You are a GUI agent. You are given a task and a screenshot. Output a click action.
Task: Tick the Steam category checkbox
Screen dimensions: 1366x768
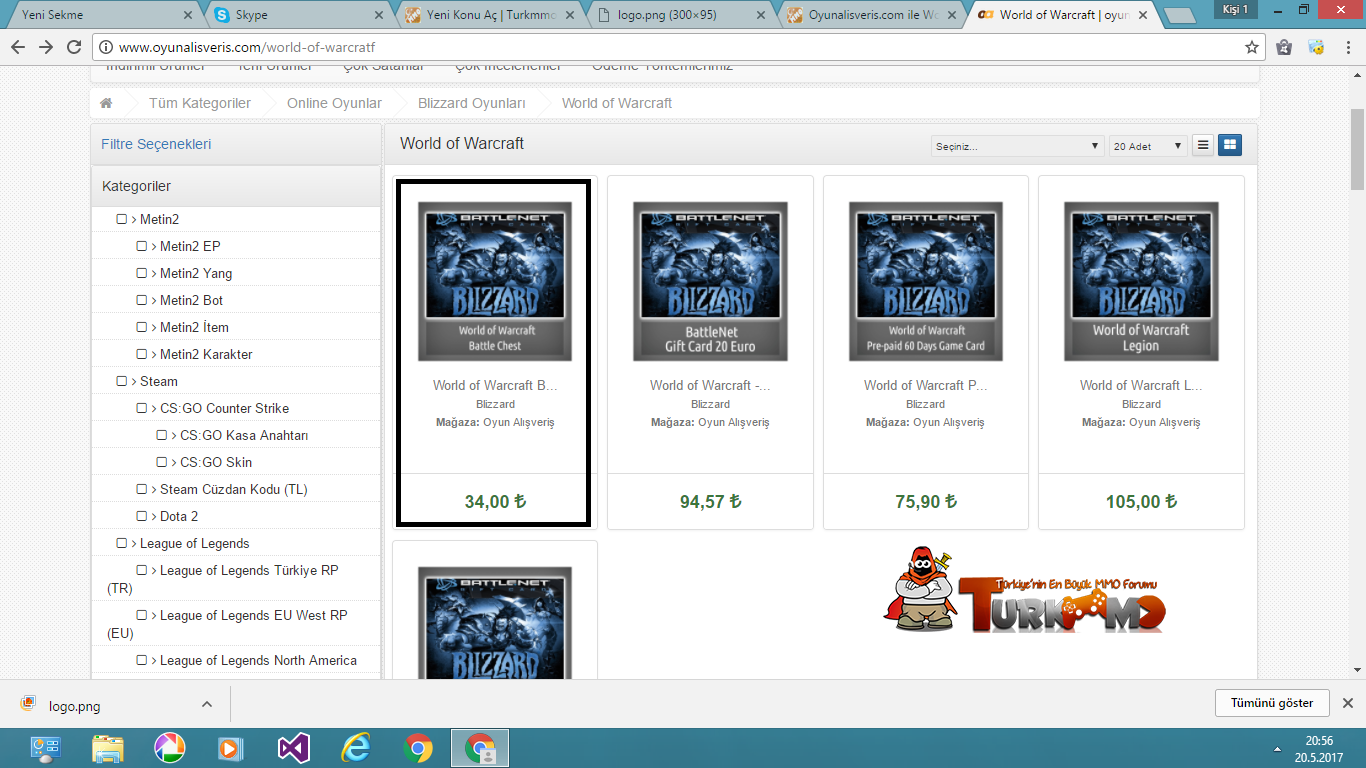(122, 381)
